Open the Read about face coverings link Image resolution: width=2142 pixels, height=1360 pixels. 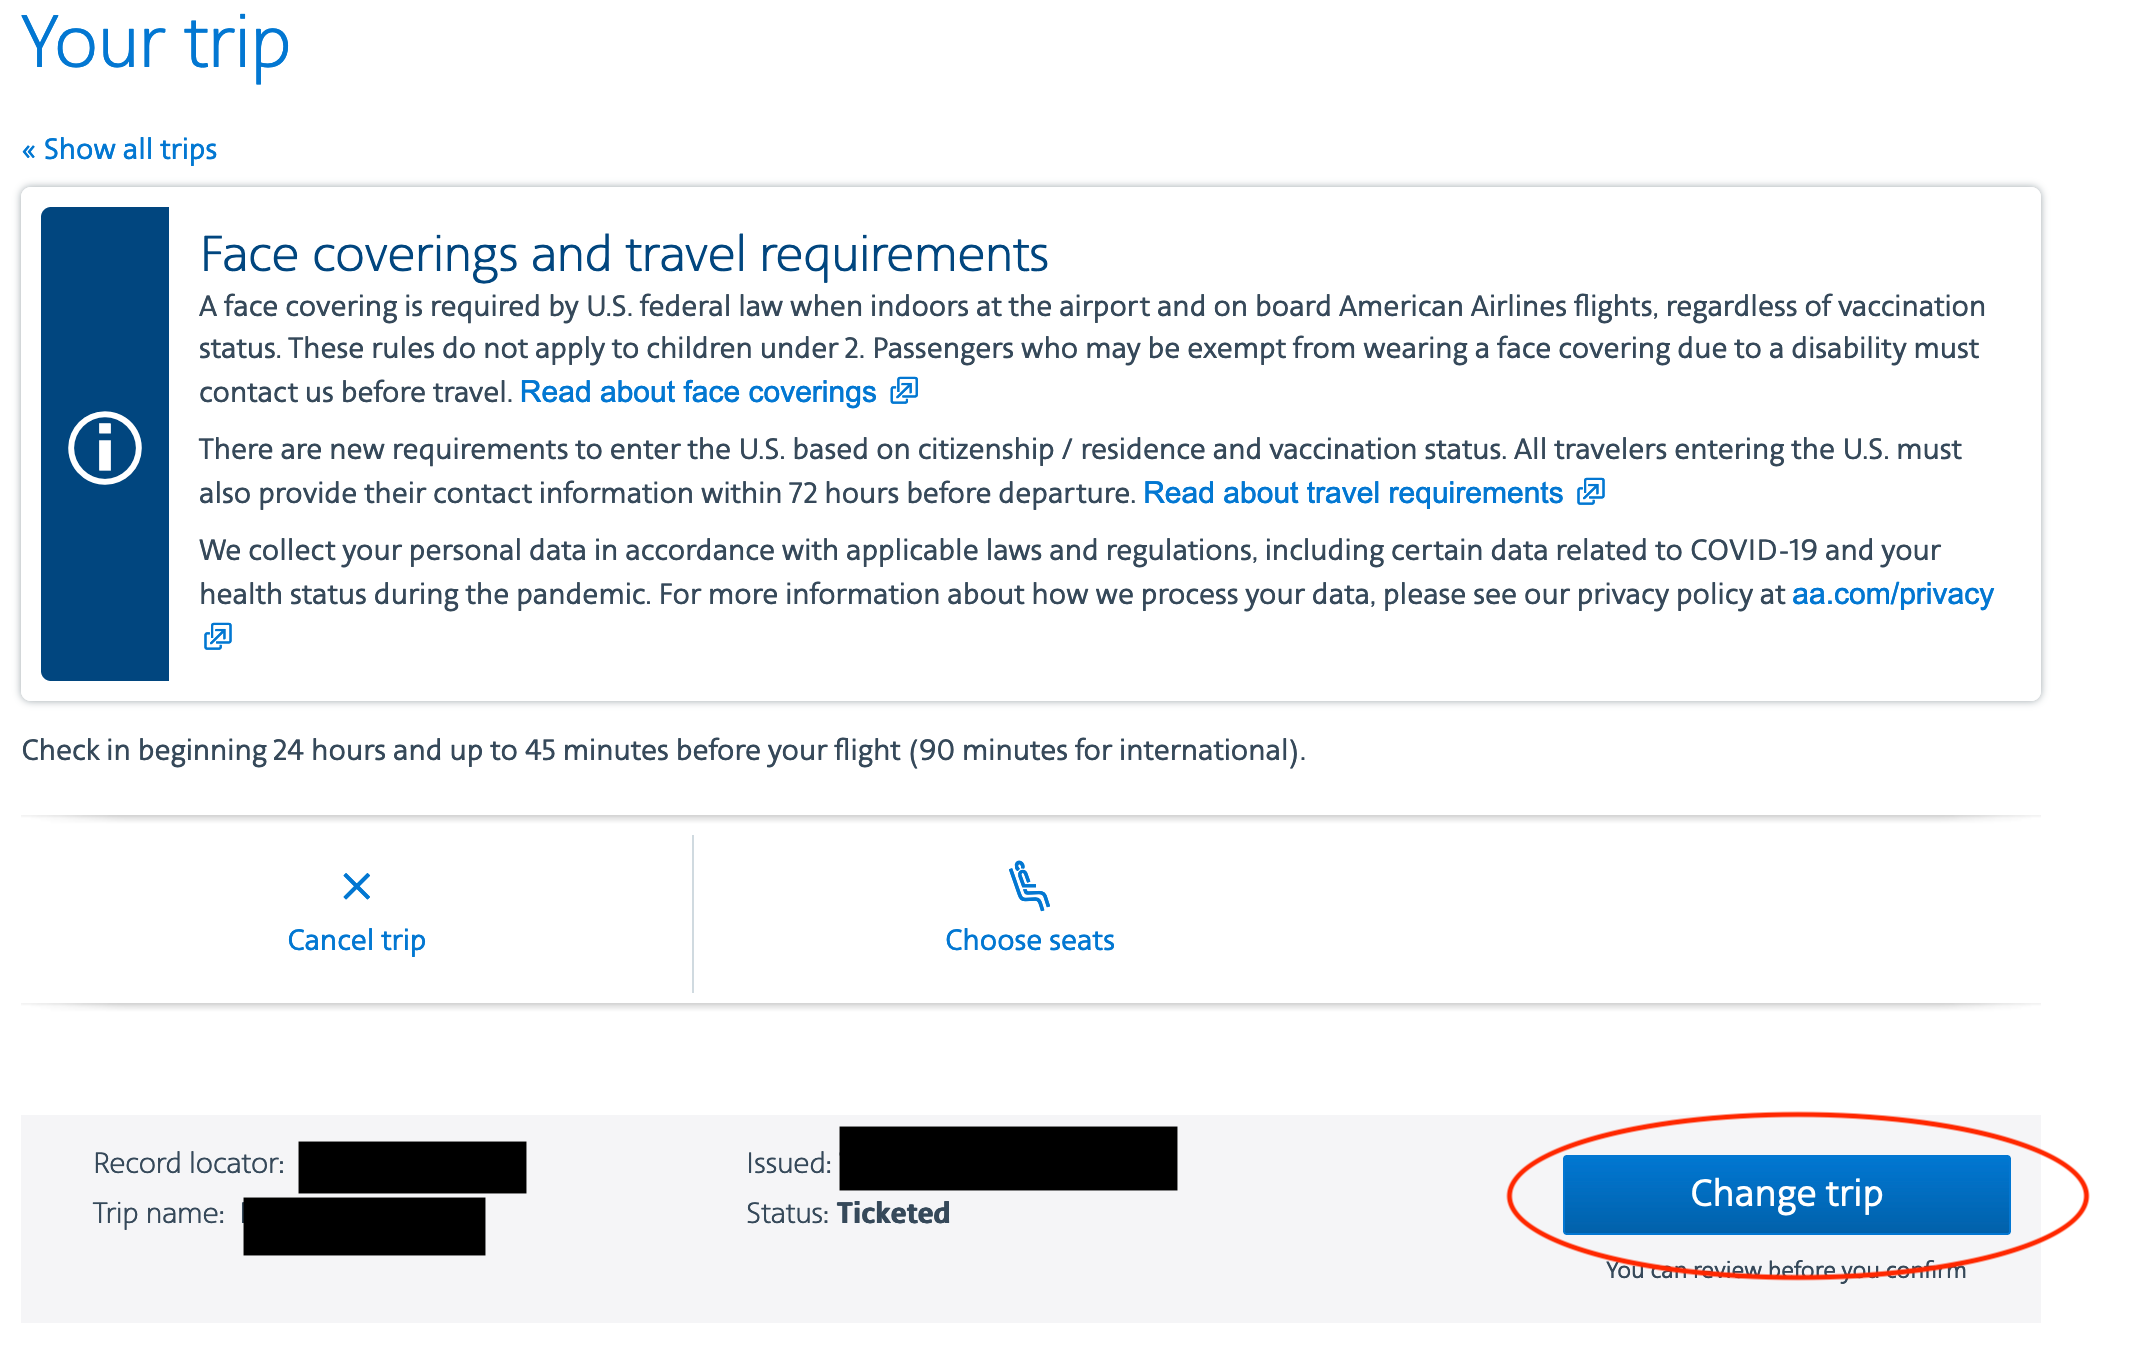(x=698, y=392)
